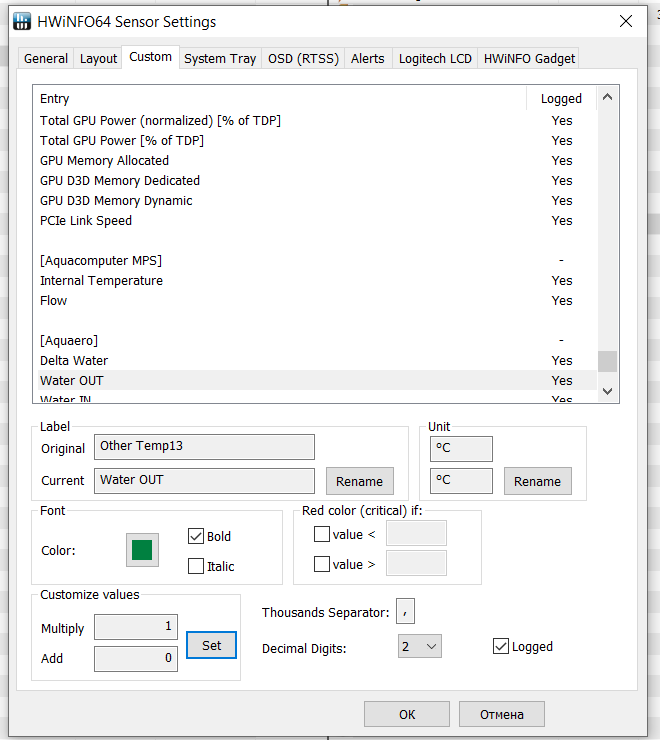Screen dimensions: 660x740
Task: Click the 'Entry' column header
Action: point(279,98)
